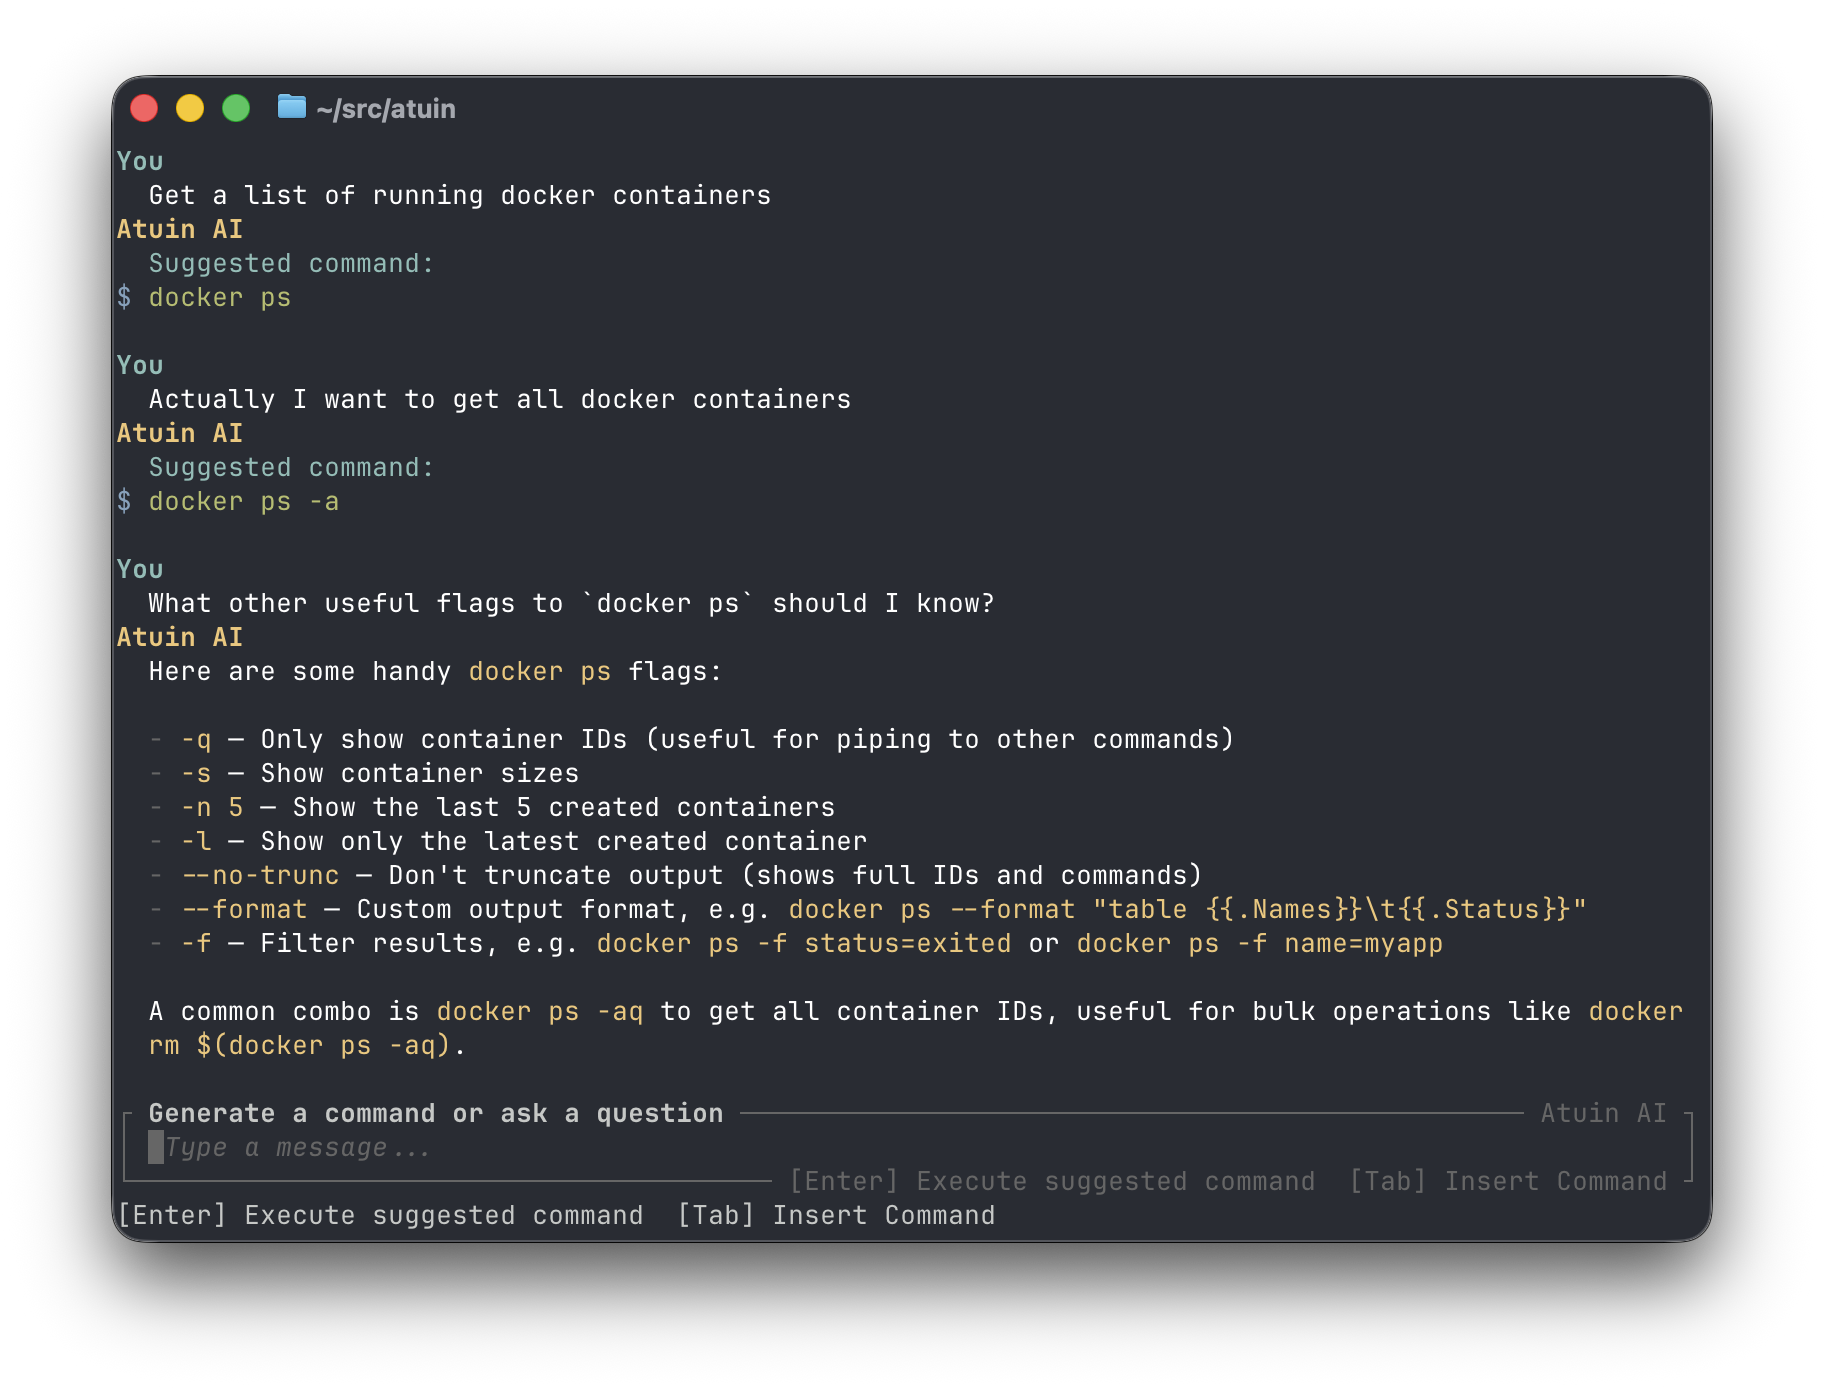1824x1390 pixels.
Task: Minimize the window using the yellow button
Action: tap(190, 108)
